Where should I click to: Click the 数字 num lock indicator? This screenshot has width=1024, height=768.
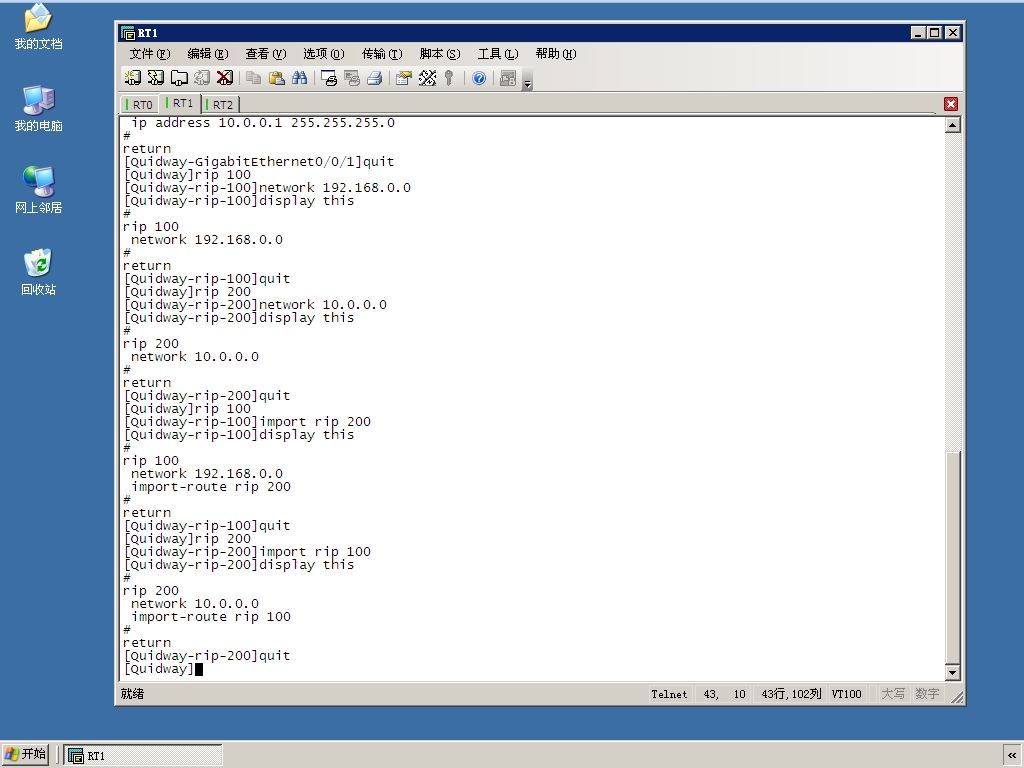coord(927,694)
